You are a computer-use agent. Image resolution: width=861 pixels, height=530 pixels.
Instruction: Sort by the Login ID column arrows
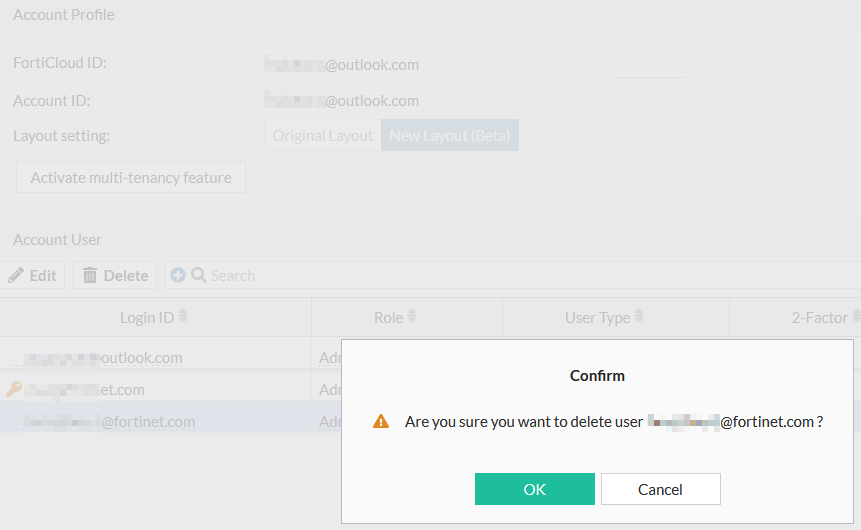coord(183,317)
